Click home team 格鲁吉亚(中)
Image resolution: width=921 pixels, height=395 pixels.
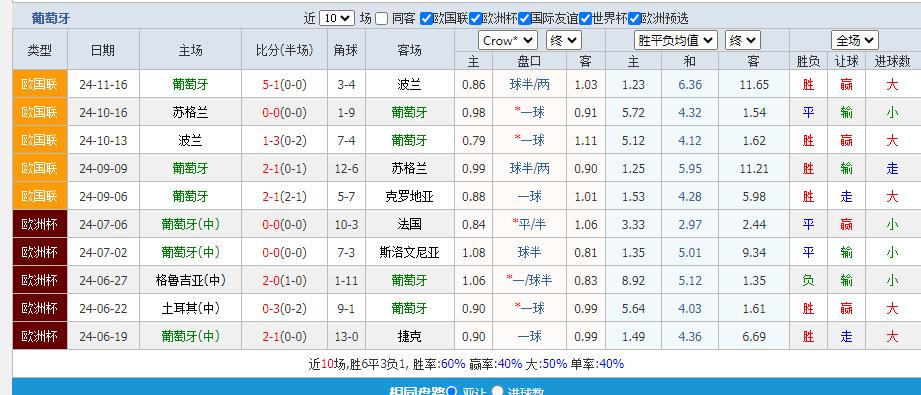(x=190, y=280)
